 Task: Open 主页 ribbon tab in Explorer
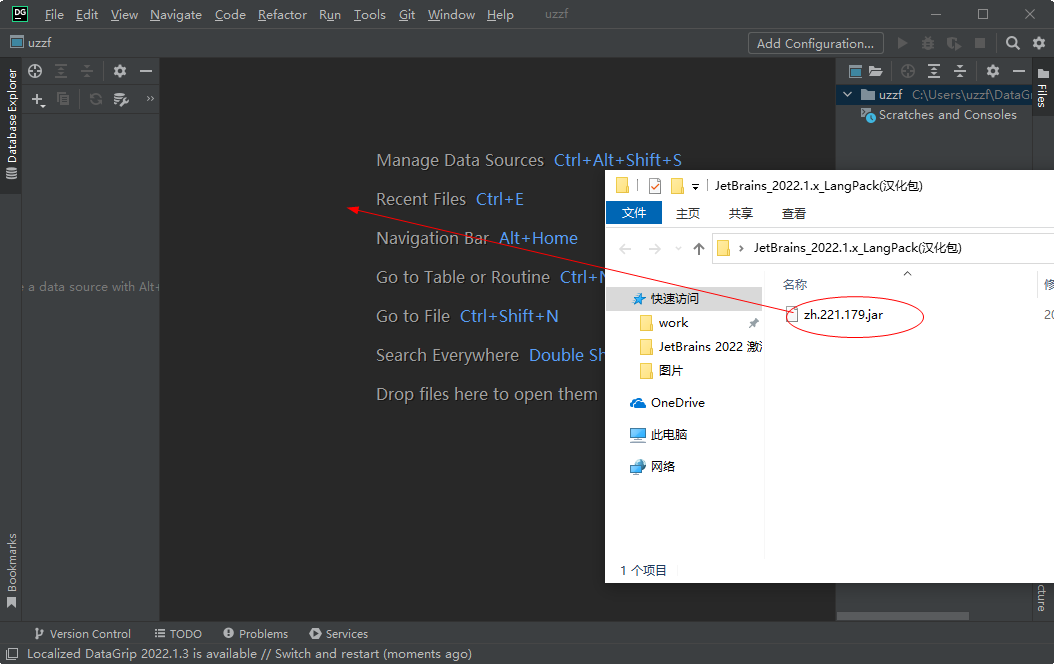click(x=688, y=214)
